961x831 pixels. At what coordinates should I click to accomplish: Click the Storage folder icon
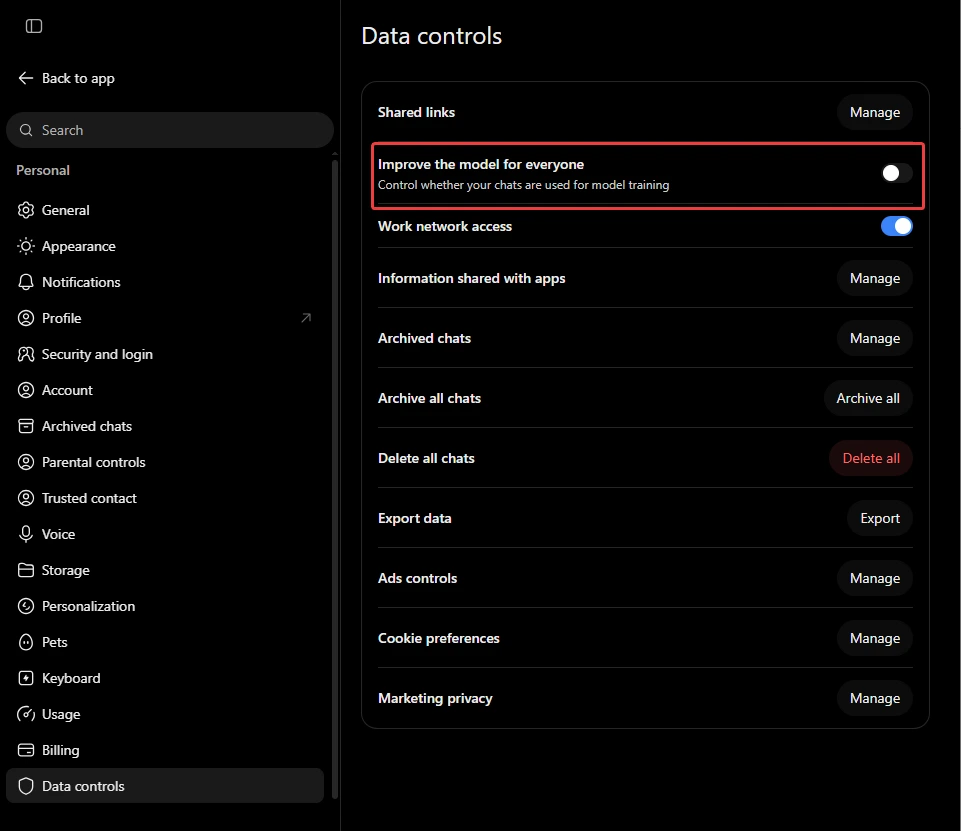tap(26, 570)
